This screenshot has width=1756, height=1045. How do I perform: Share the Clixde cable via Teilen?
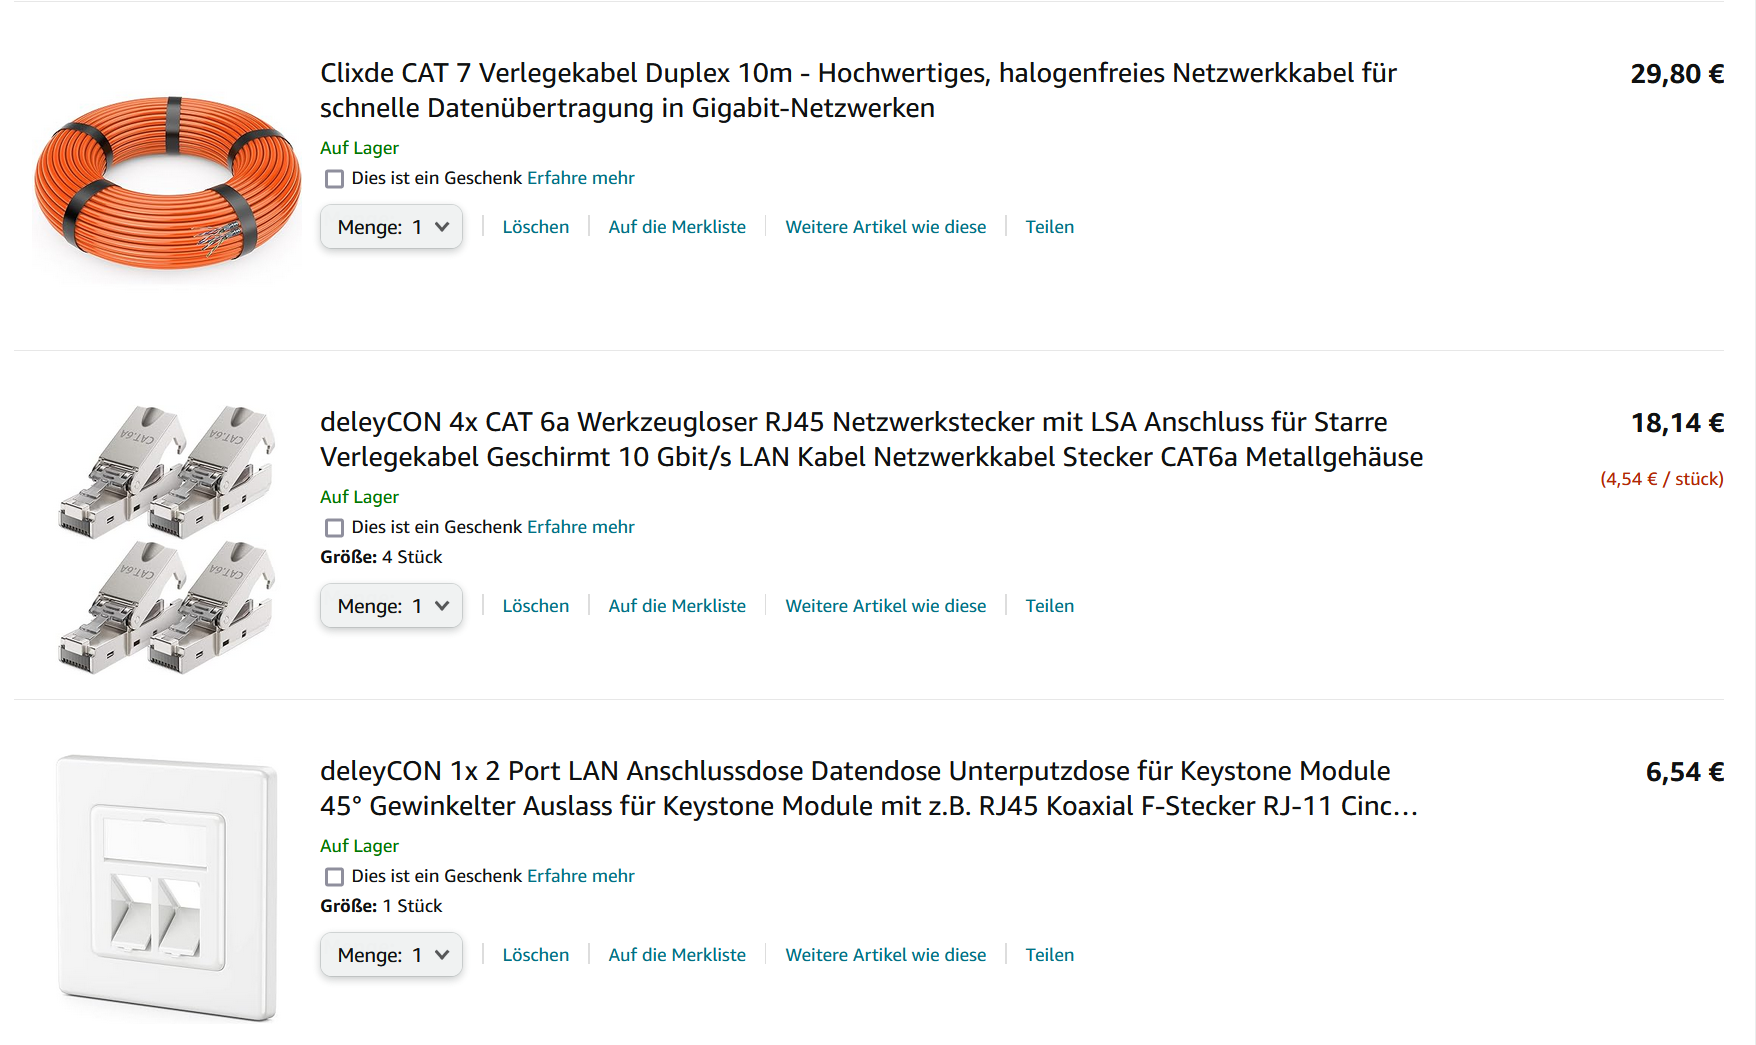(1050, 227)
